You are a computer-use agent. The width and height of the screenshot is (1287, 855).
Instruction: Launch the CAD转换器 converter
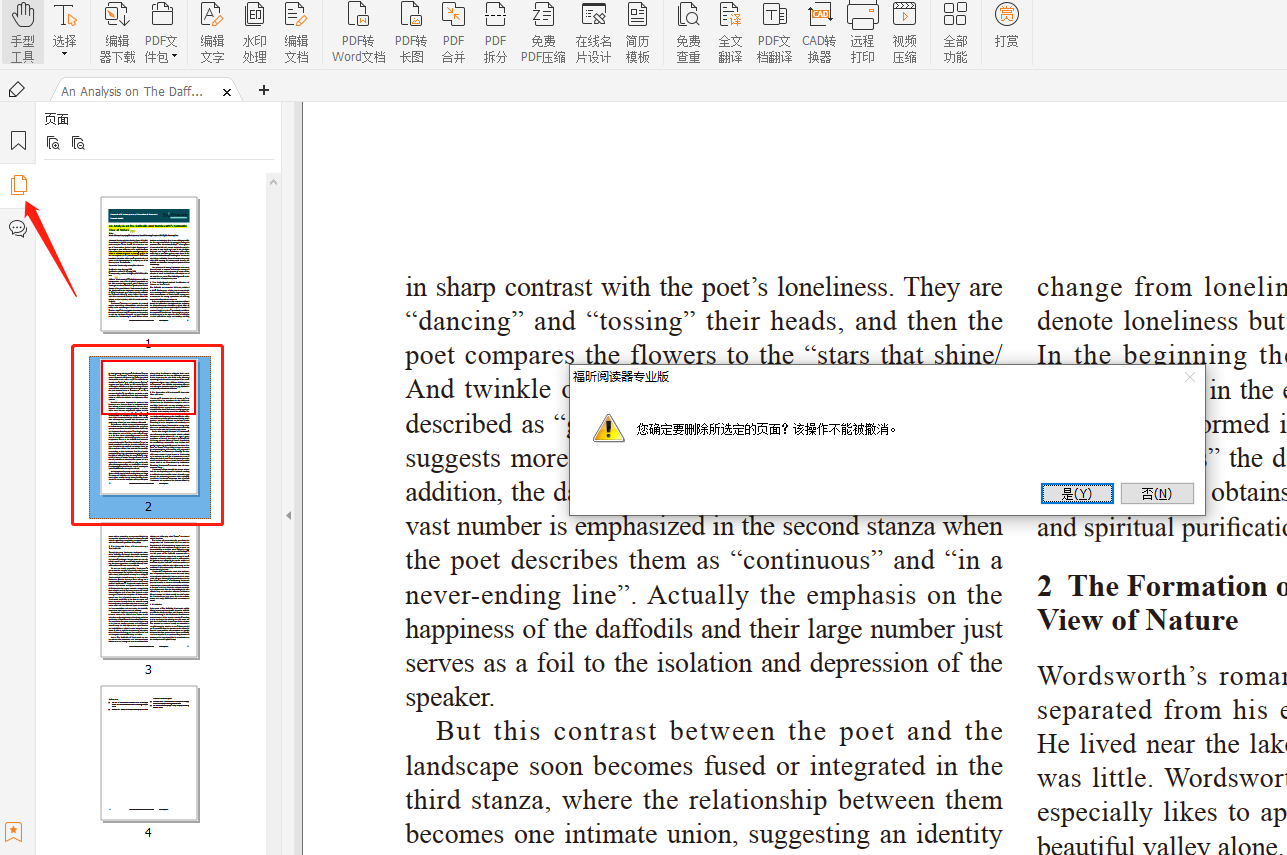tap(819, 32)
